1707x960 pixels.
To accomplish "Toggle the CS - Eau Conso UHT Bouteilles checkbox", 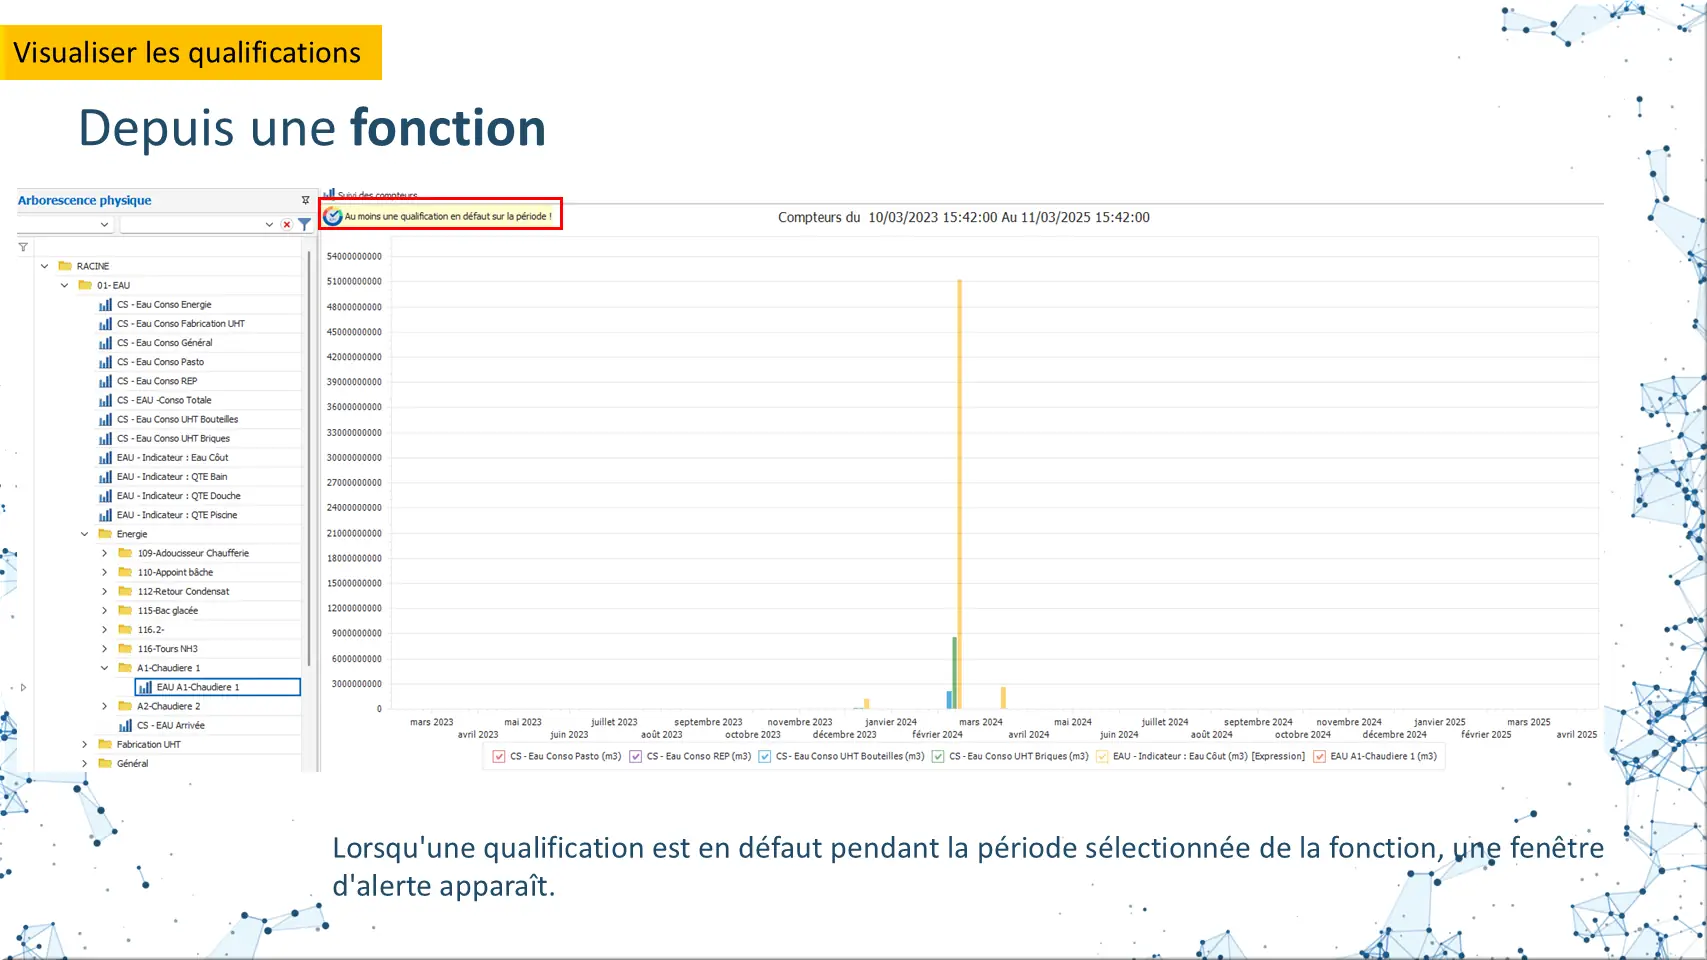I will coord(765,757).
